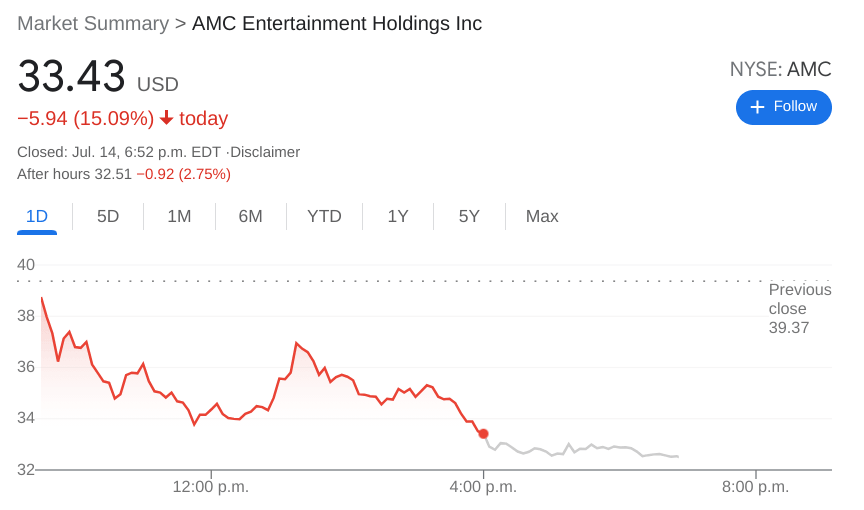
Task: Click the red closing price dot
Action: (483, 433)
